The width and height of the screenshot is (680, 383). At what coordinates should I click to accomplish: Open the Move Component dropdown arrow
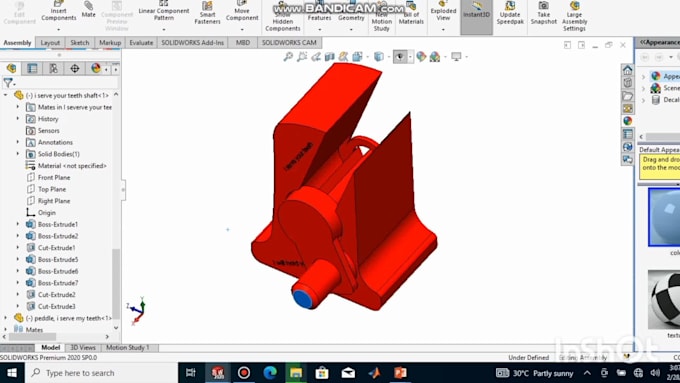(242, 29)
